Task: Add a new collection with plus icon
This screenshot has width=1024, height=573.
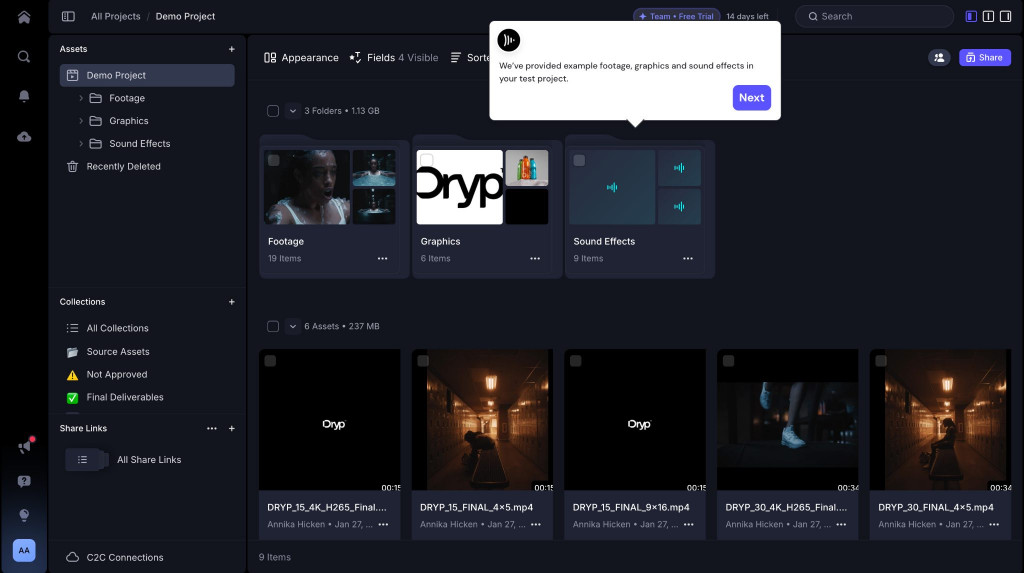Action: click(x=231, y=302)
